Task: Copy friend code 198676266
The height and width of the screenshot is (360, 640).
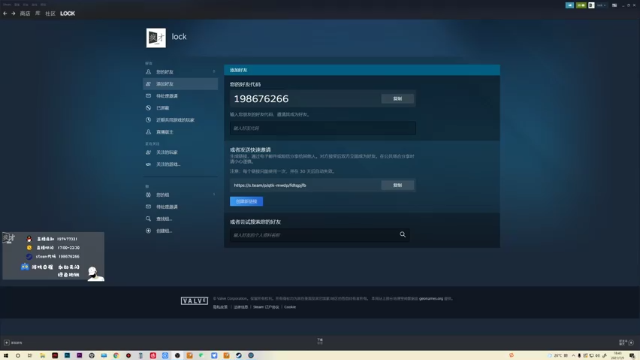Action: point(398,98)
